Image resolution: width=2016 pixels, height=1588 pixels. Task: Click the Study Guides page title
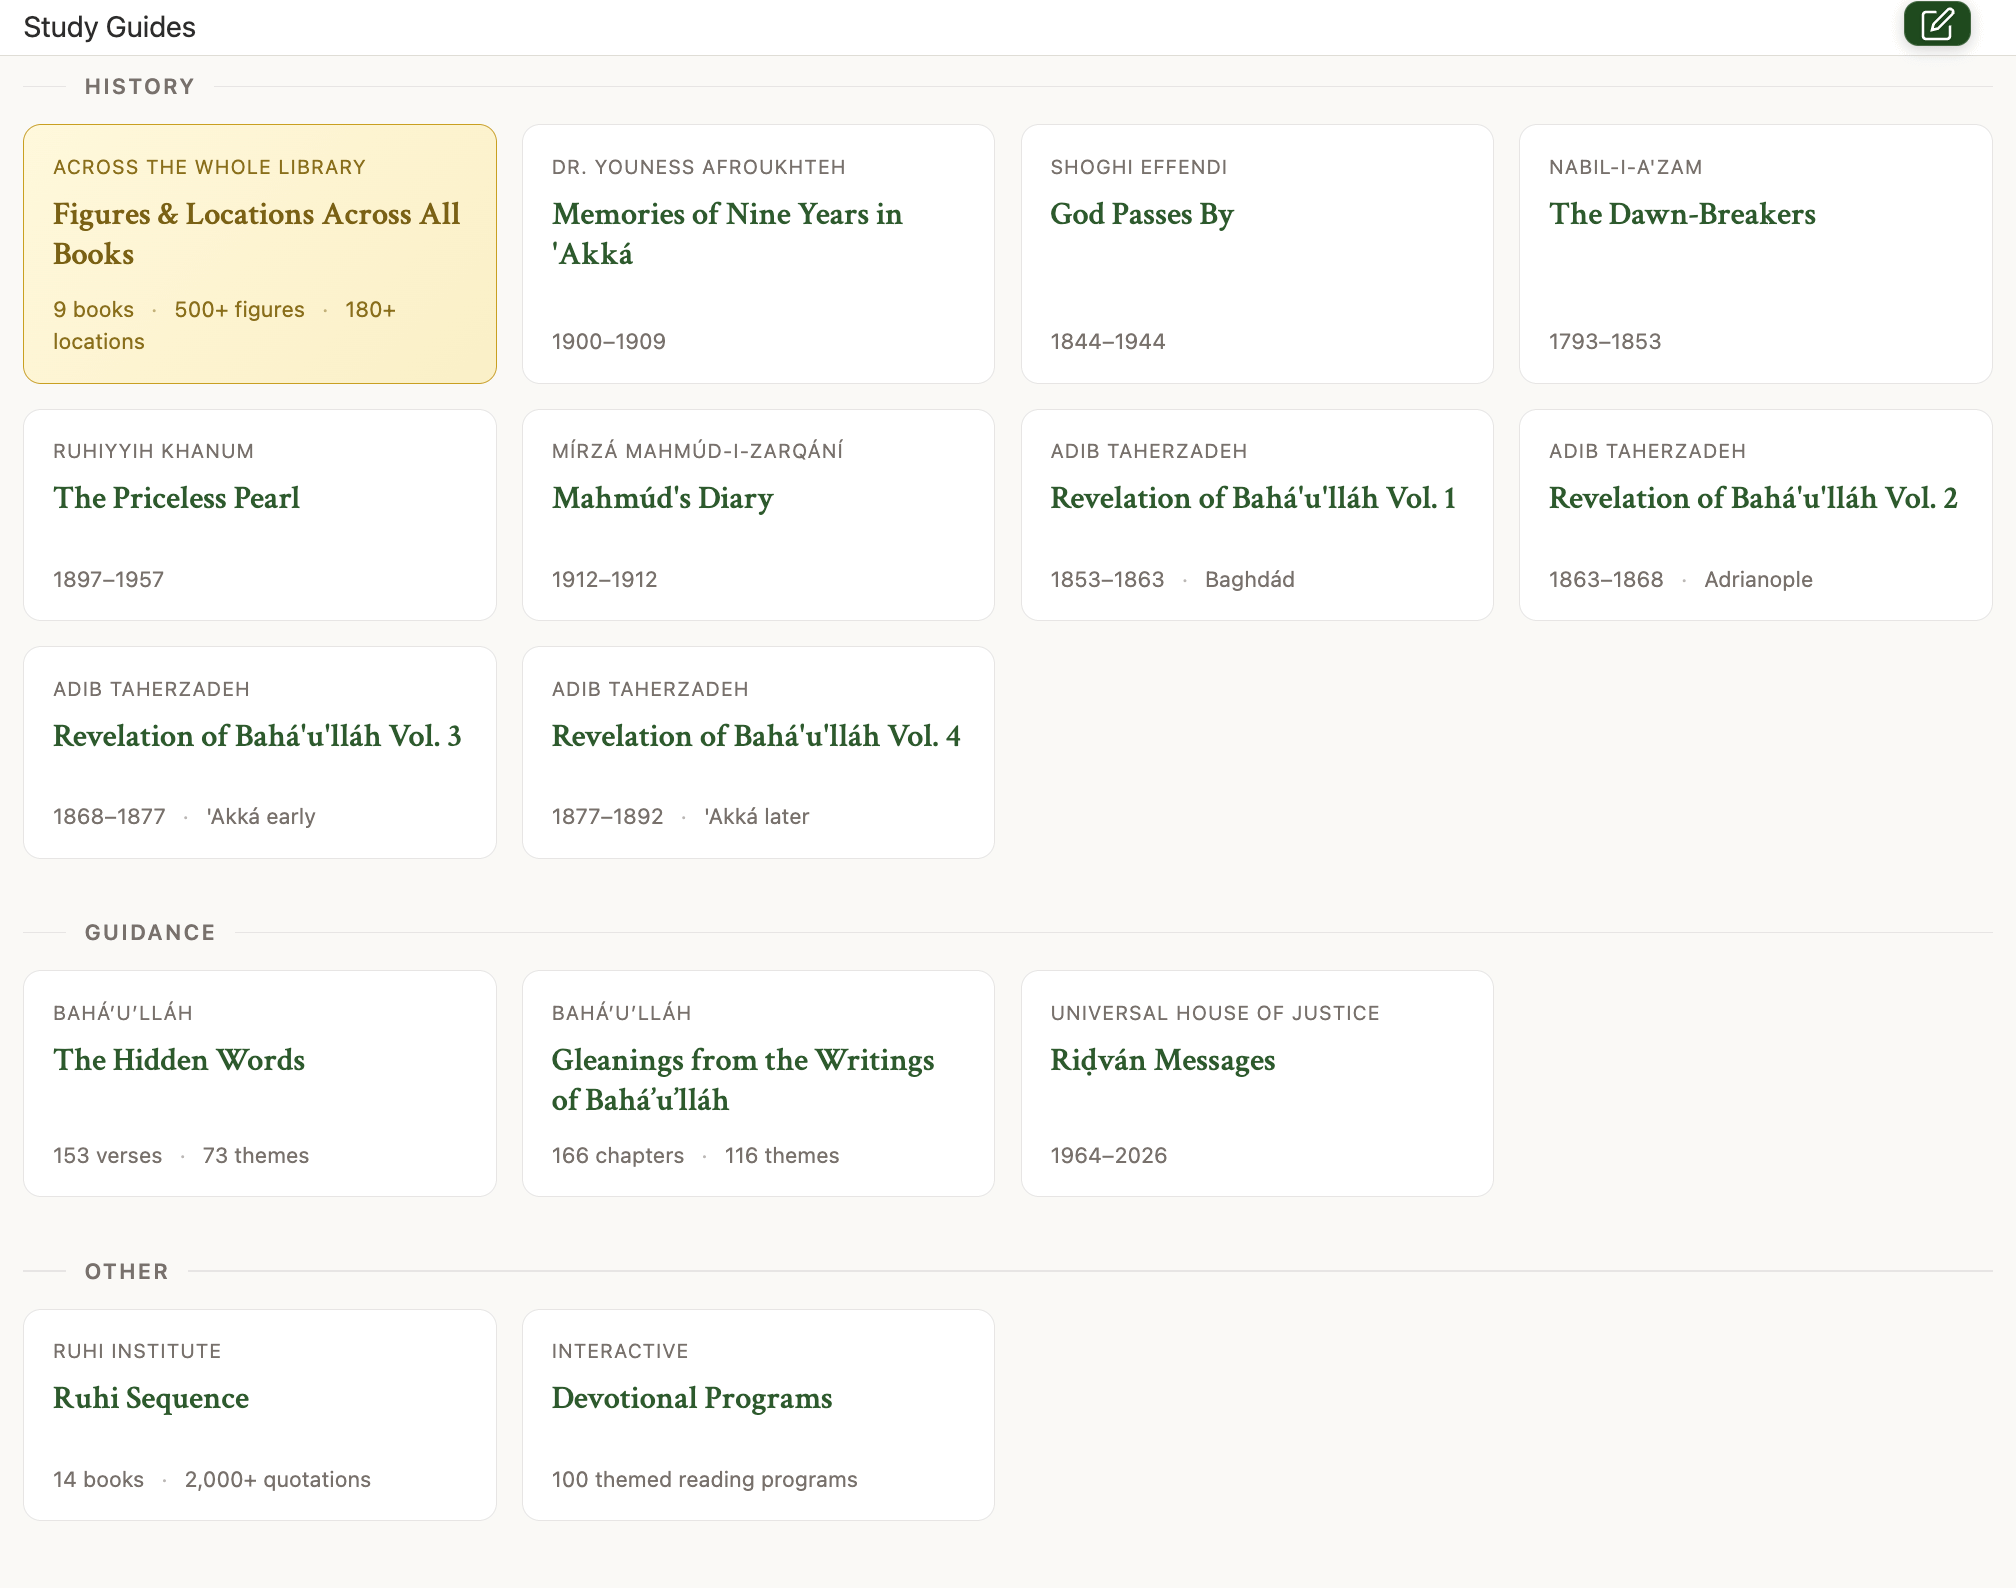tap(109, 27)
